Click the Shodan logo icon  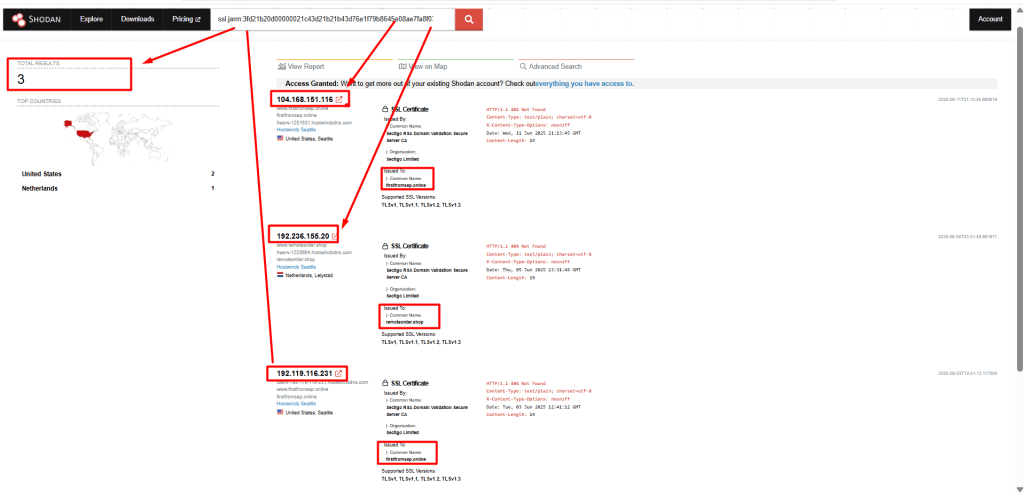click(x=20, y=20)
